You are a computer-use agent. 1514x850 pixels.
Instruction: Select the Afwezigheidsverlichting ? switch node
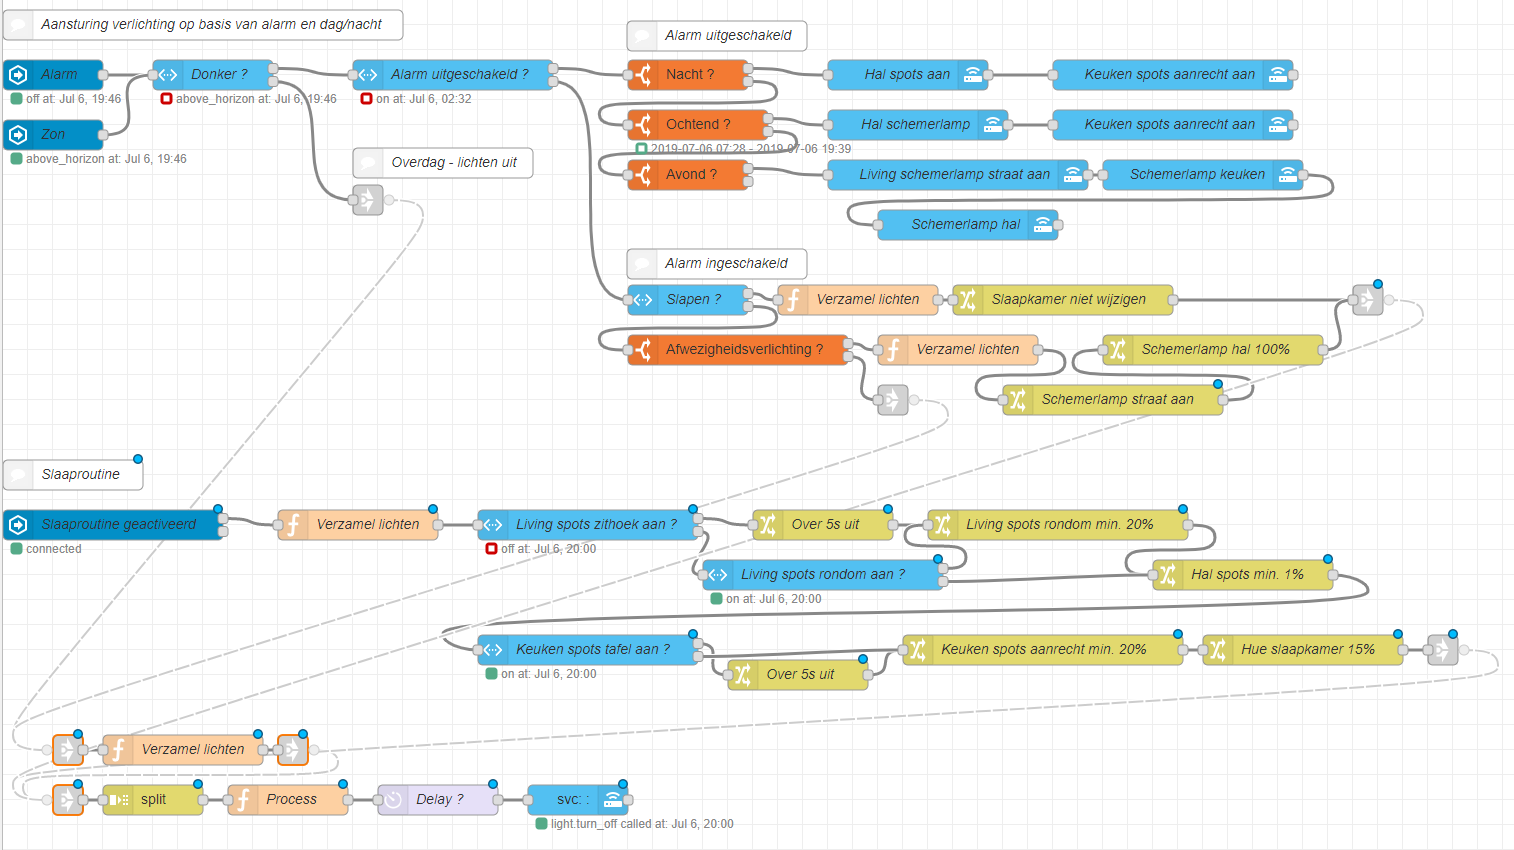pos(744,350)
